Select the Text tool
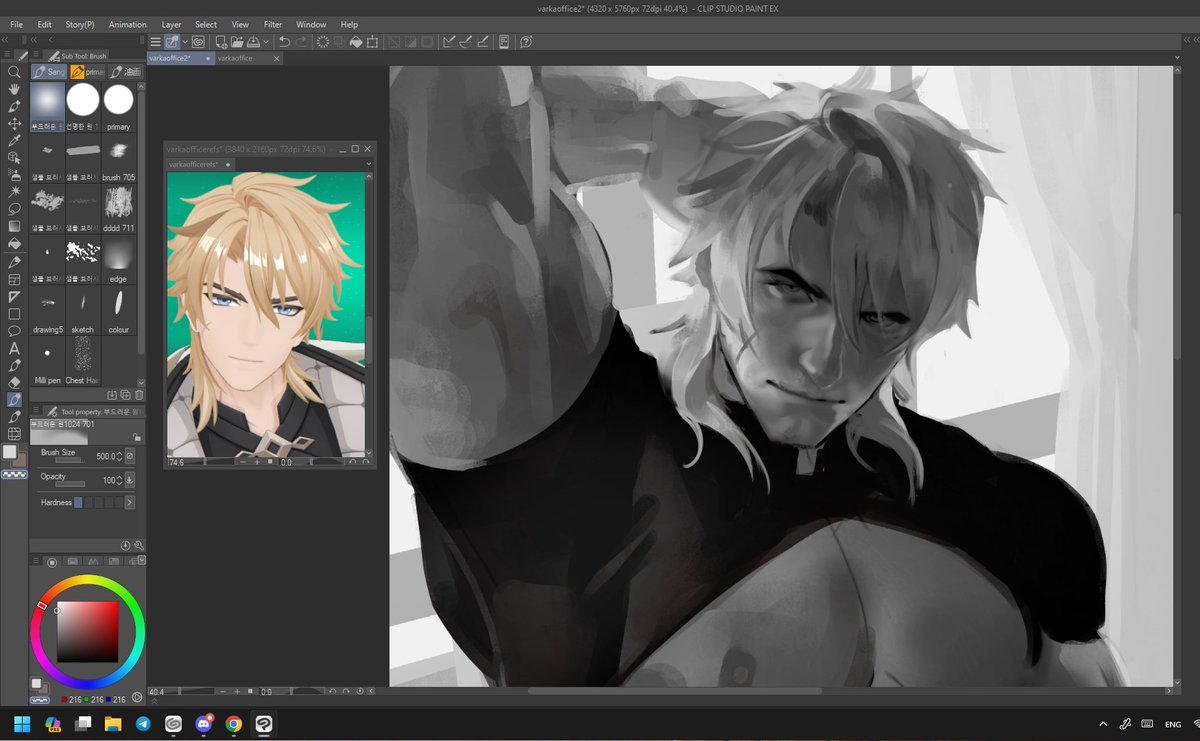1200x741 pixels. 14,348
